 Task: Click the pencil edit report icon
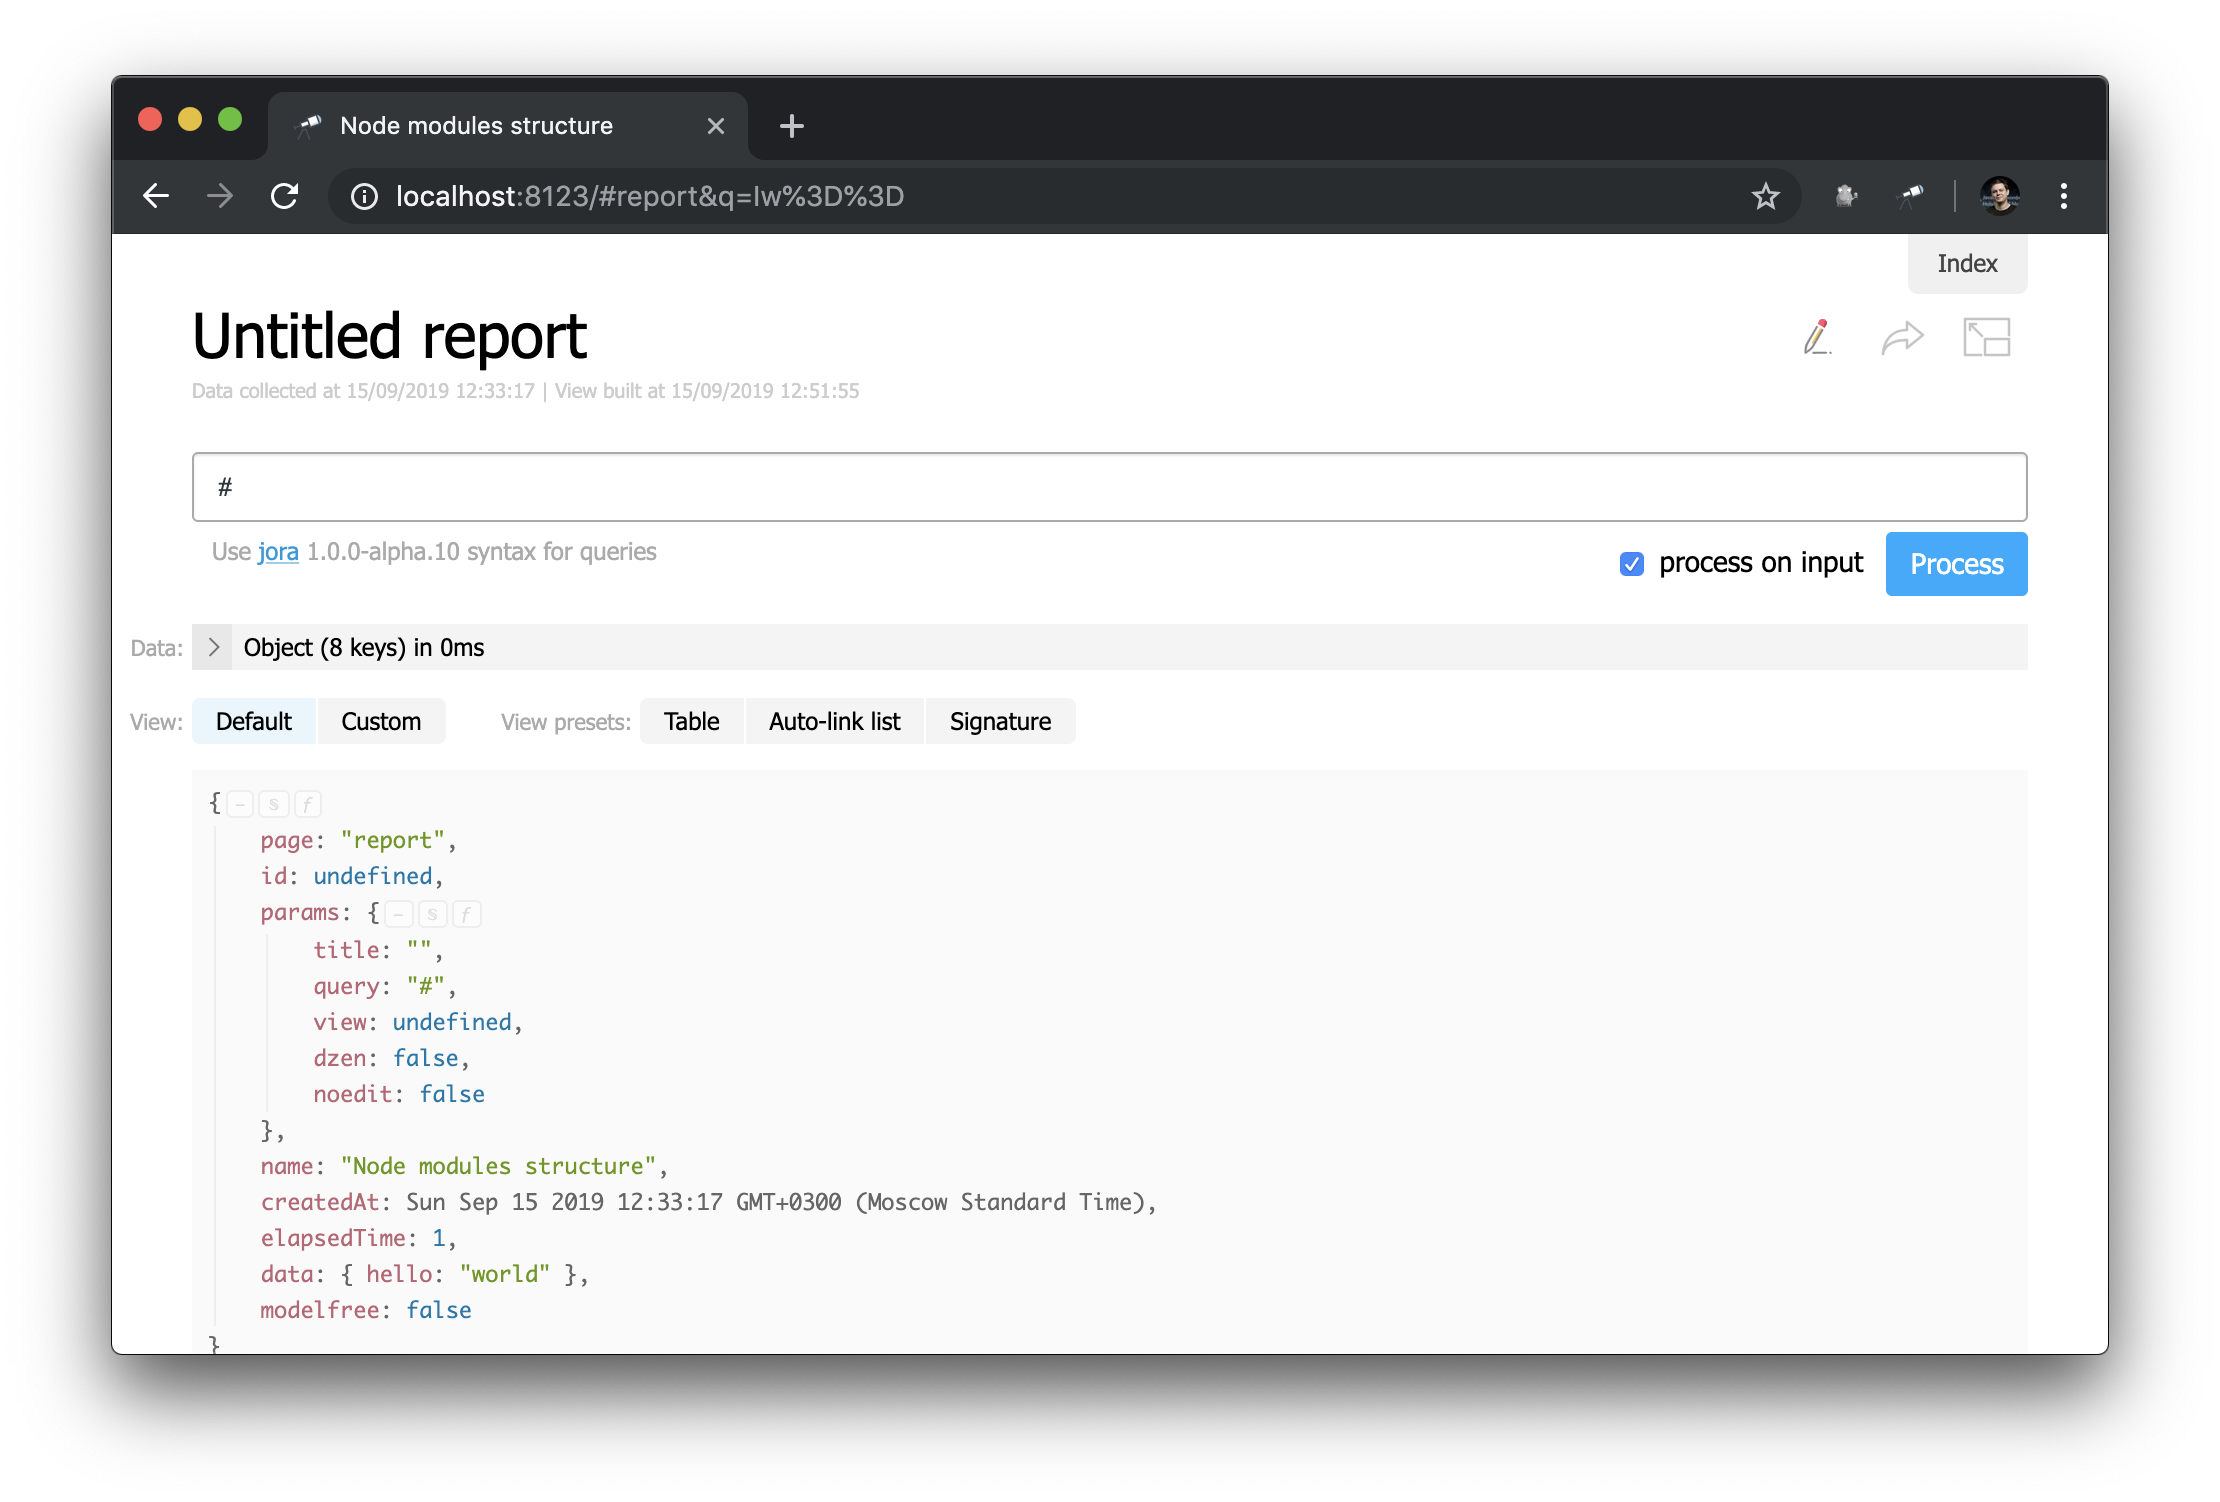click(x=1817, y=337)
